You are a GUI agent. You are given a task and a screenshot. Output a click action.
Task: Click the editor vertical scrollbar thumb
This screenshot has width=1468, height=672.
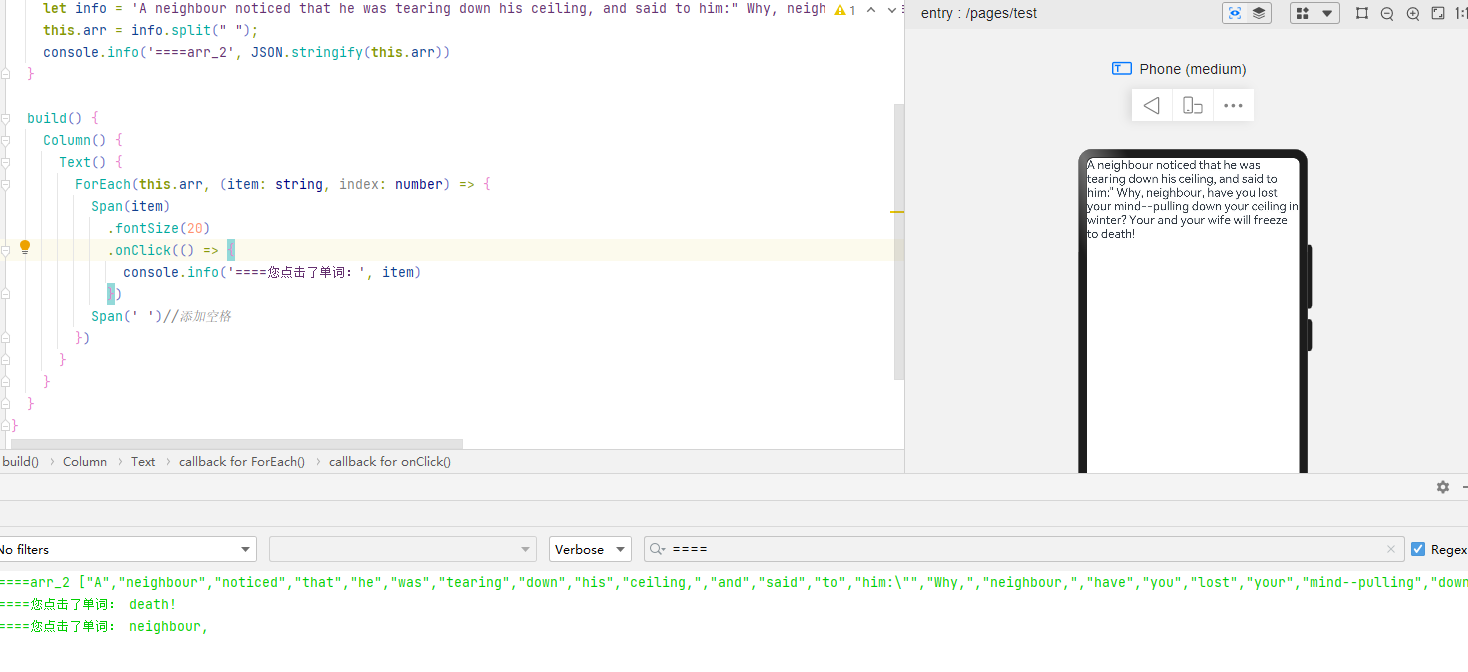pos(898,240)
